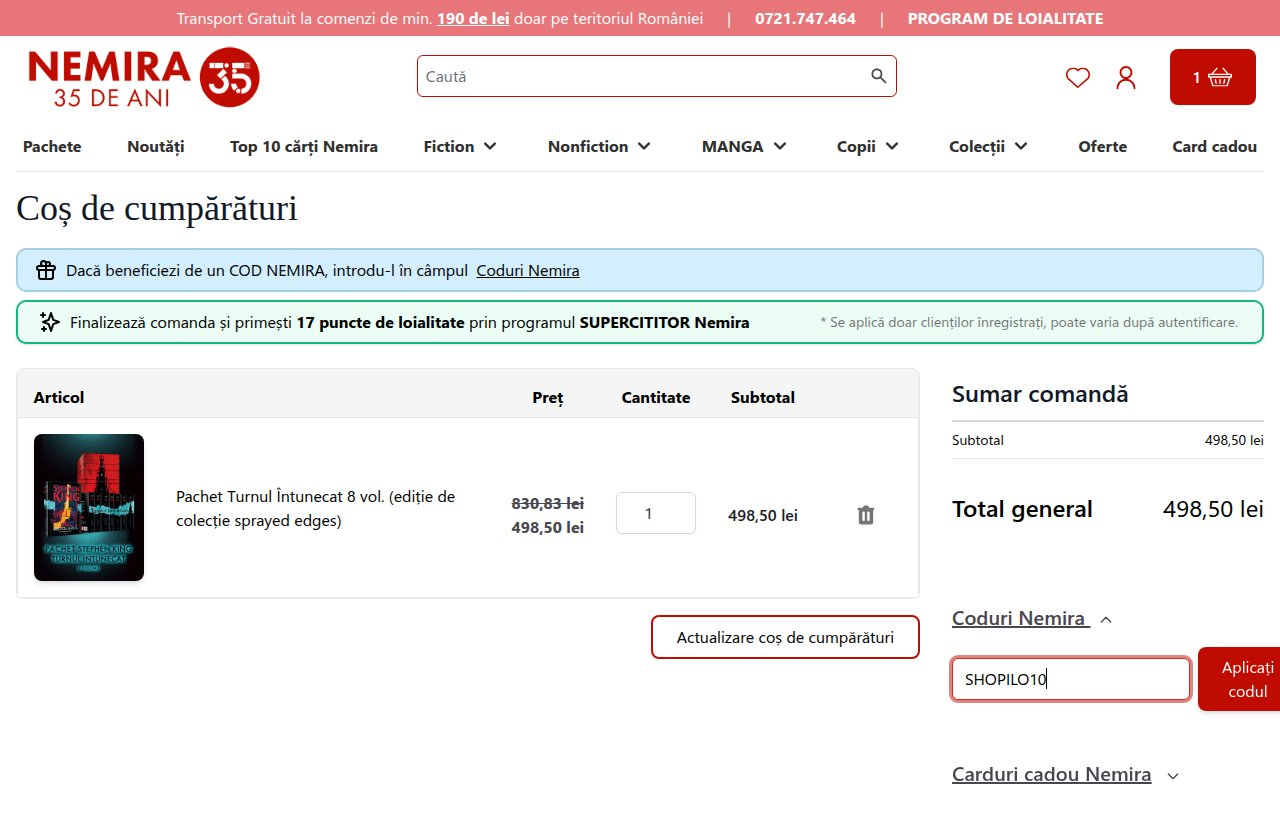The height and width of the screenshot is (832, 1280).
Task: Open the Pachet Turnul Întunecat product title
Action: point(316,508)
